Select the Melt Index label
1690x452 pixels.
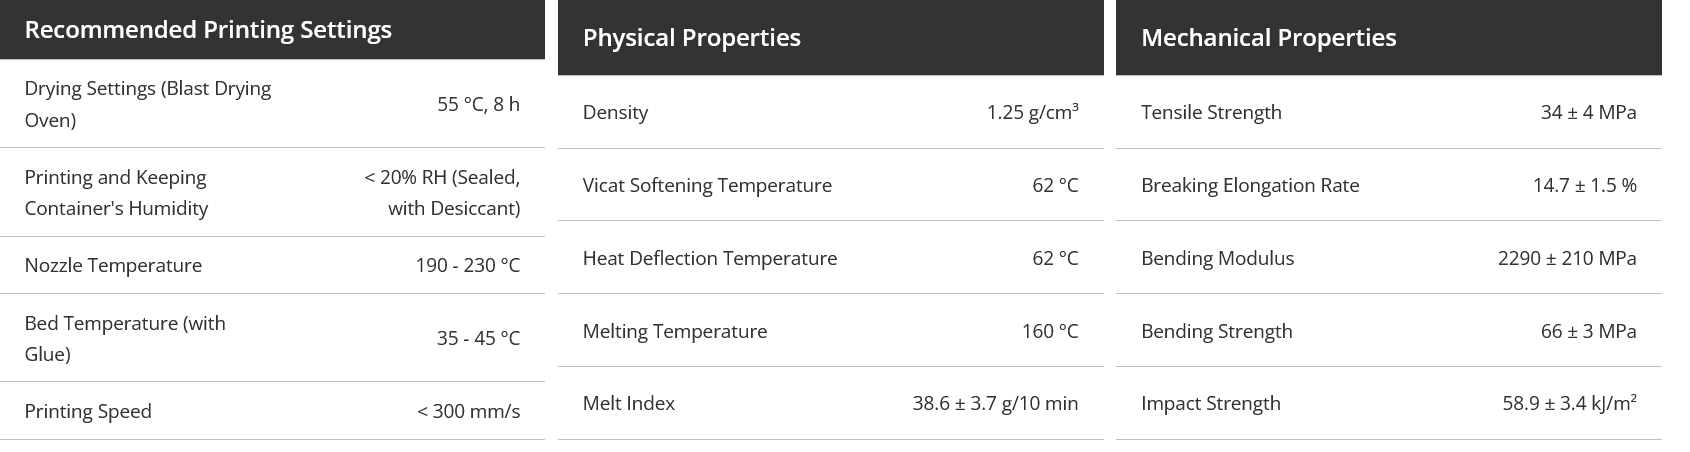[x=629, y=403]
